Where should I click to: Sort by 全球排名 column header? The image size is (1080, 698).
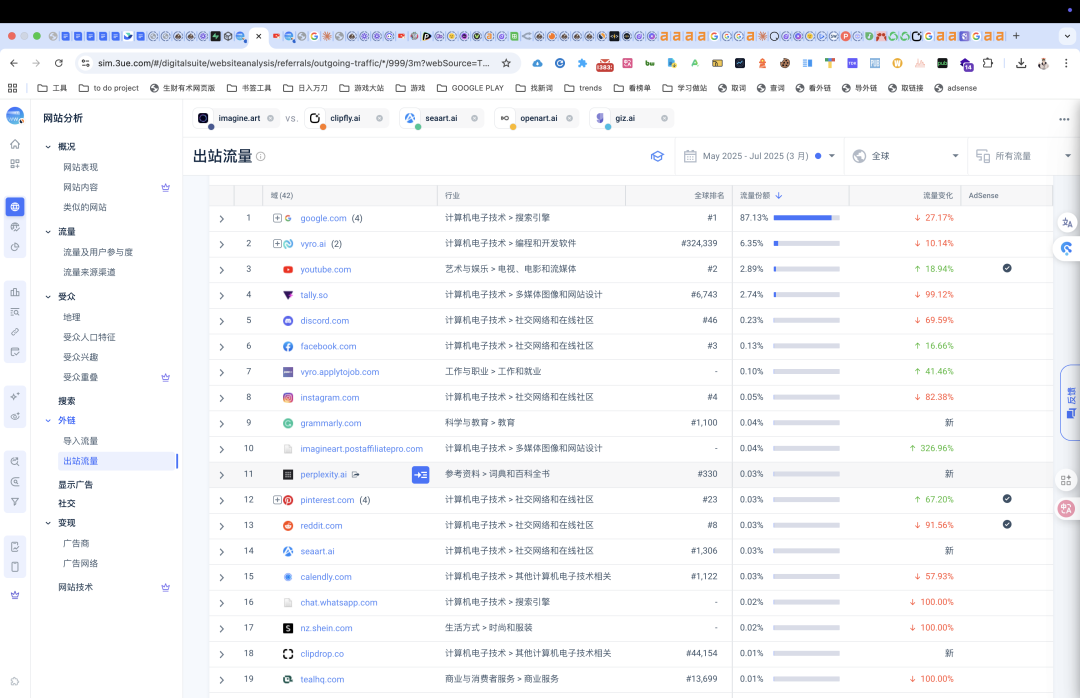coord(709,196)
